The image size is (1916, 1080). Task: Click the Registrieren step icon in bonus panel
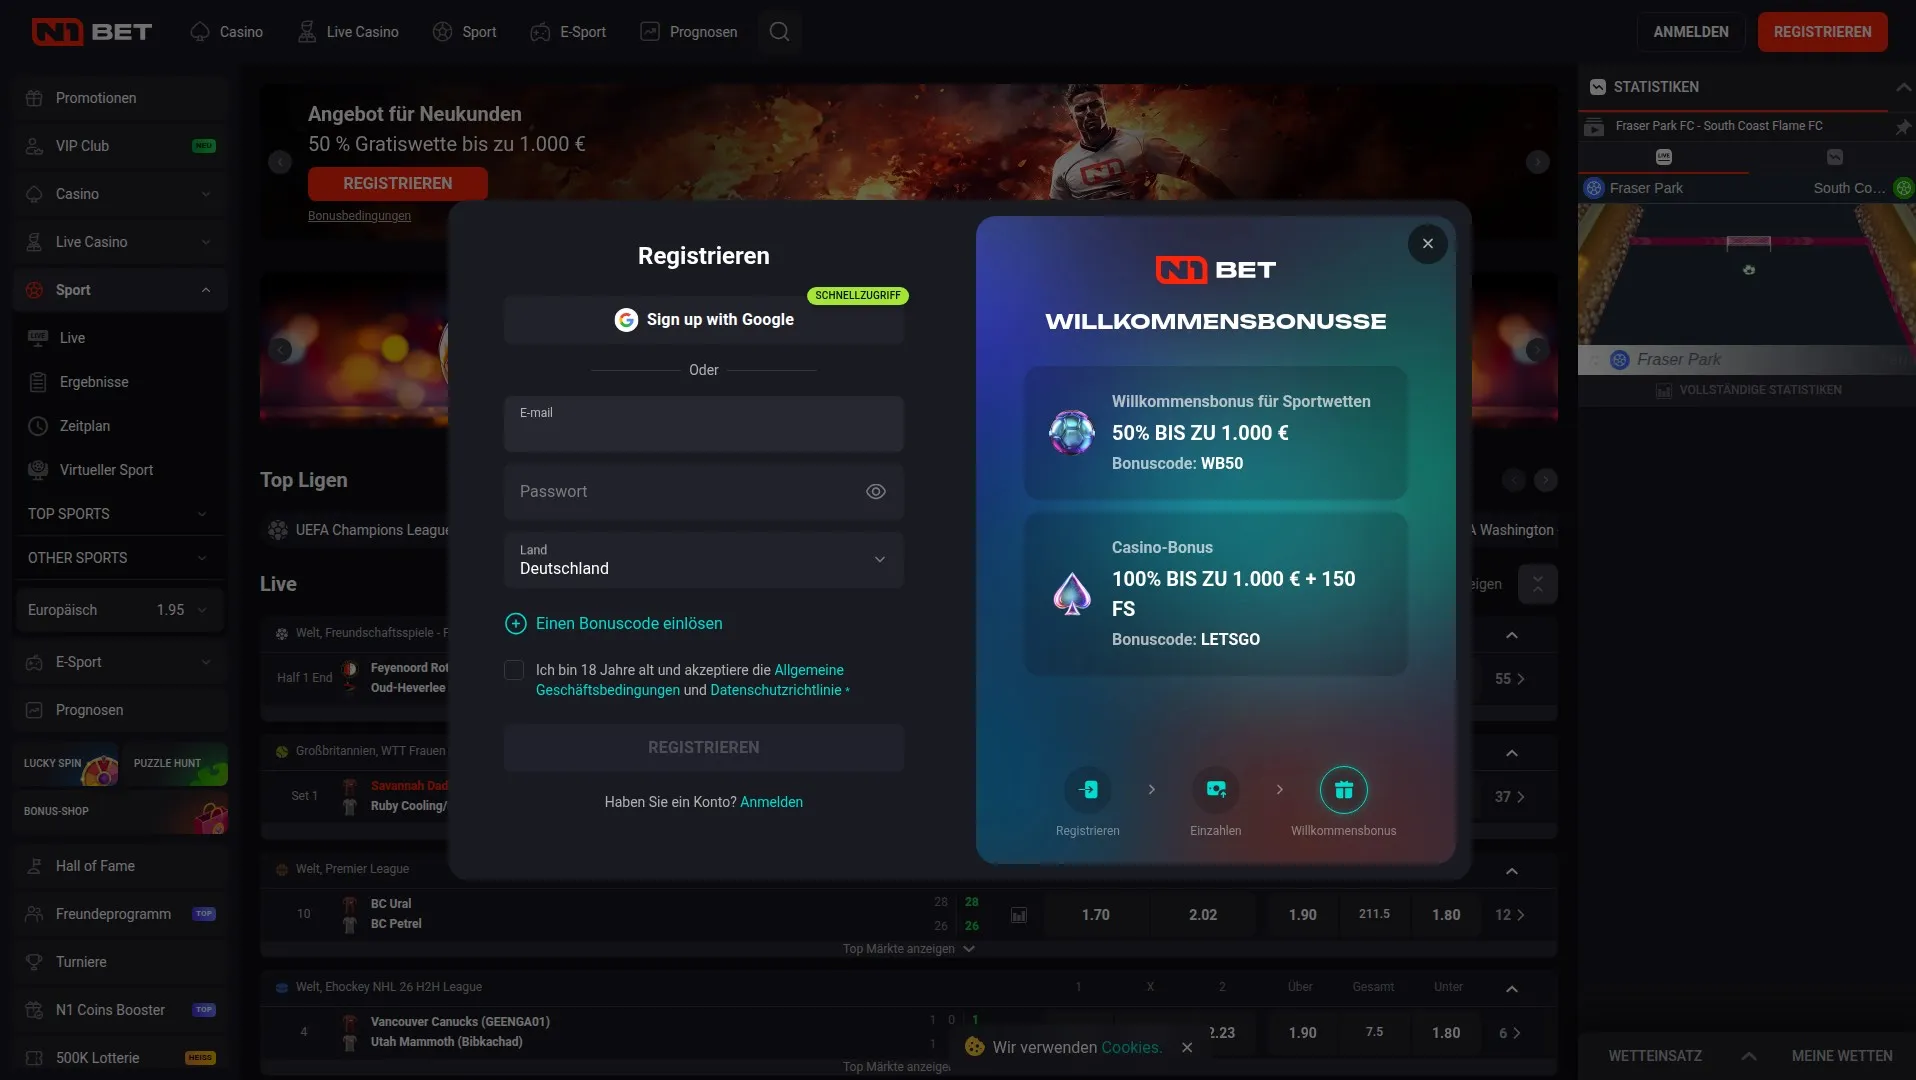coord(1088,790)
